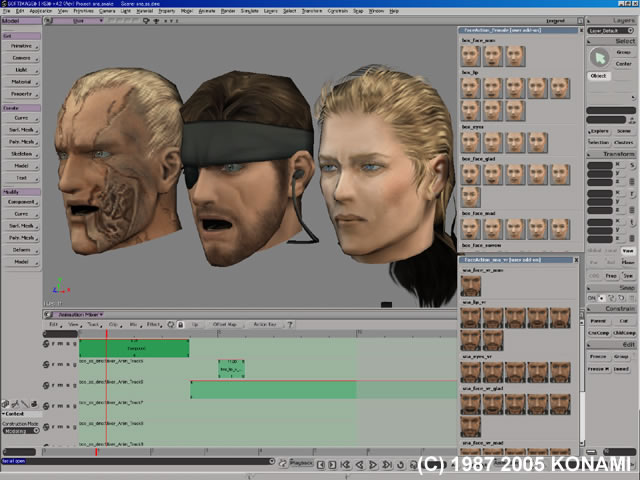
Task: Click the Action Key button in mixer
Action: 265,324
